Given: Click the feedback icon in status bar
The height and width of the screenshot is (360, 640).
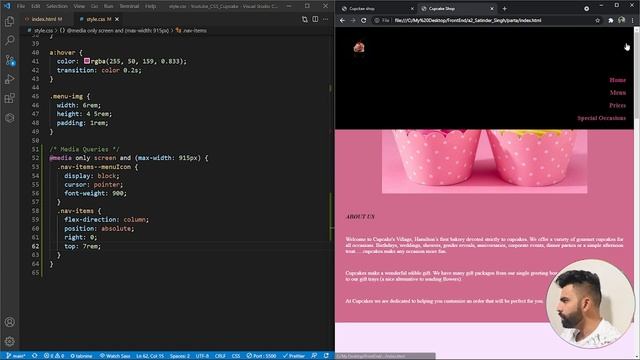Looking at the screenshot, I should (x=314, y=356).
